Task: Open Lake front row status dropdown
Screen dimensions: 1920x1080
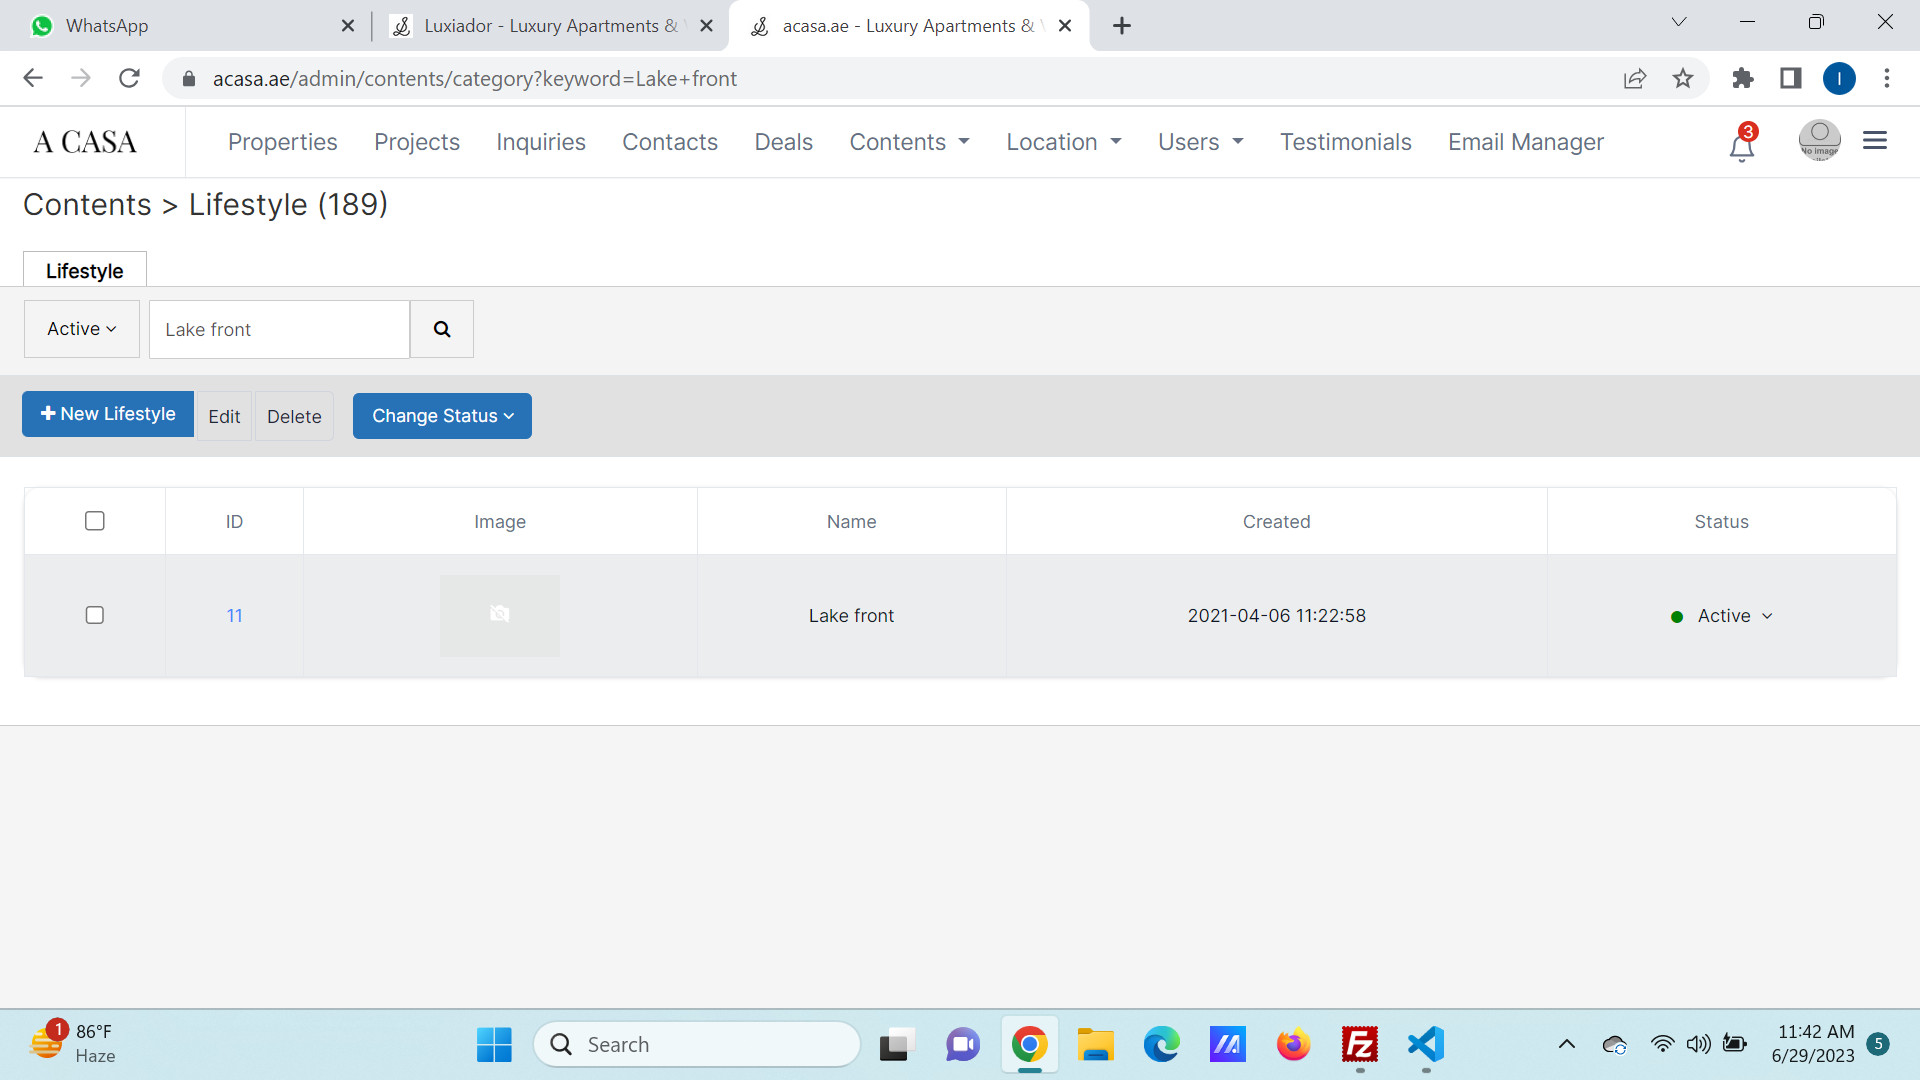Action: coord(1734,616)
